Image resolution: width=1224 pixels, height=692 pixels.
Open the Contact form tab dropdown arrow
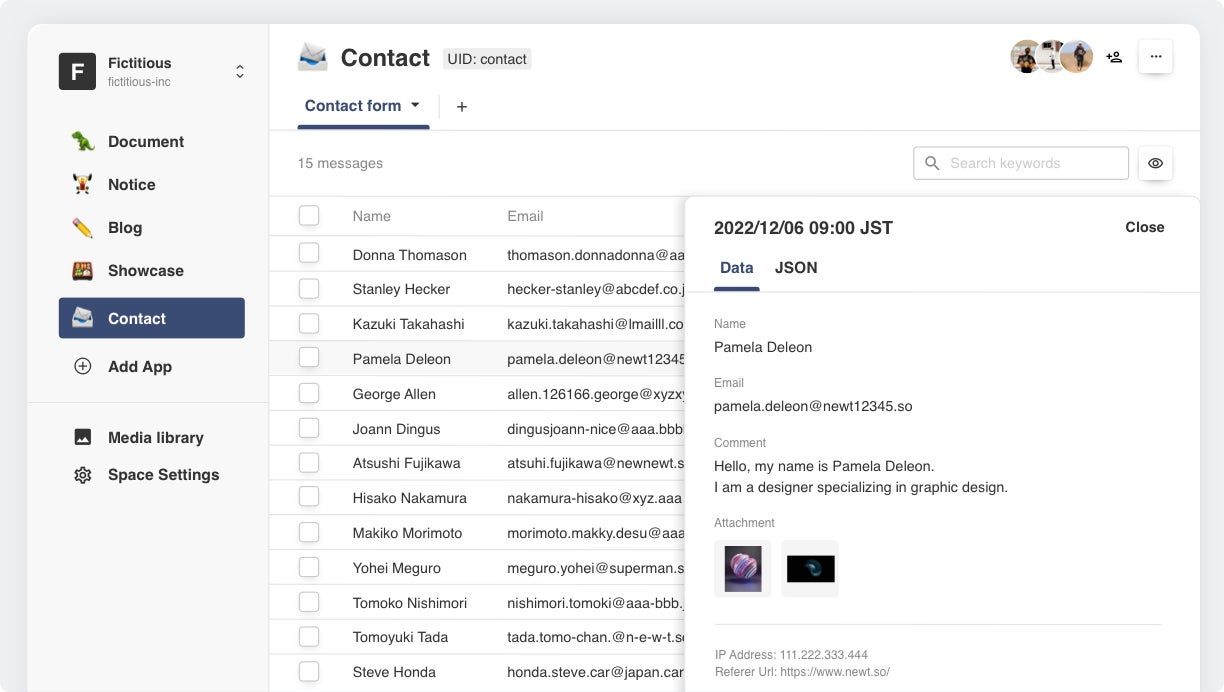[x=416, y=105]
